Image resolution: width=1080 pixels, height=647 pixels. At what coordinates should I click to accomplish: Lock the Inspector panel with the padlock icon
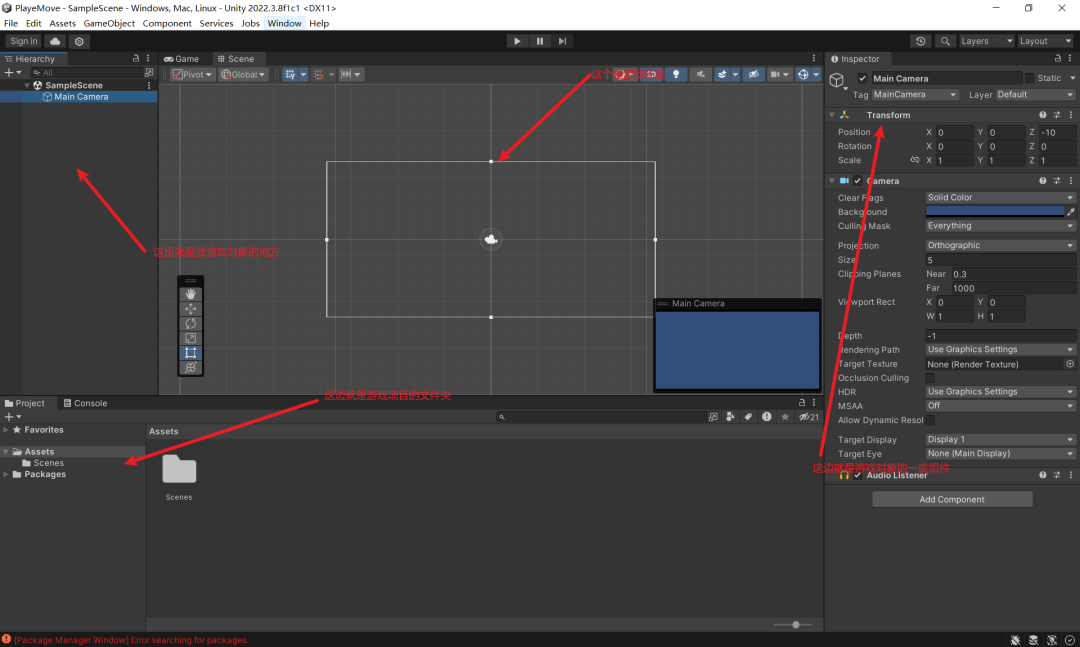click(x=1058, y=59)
